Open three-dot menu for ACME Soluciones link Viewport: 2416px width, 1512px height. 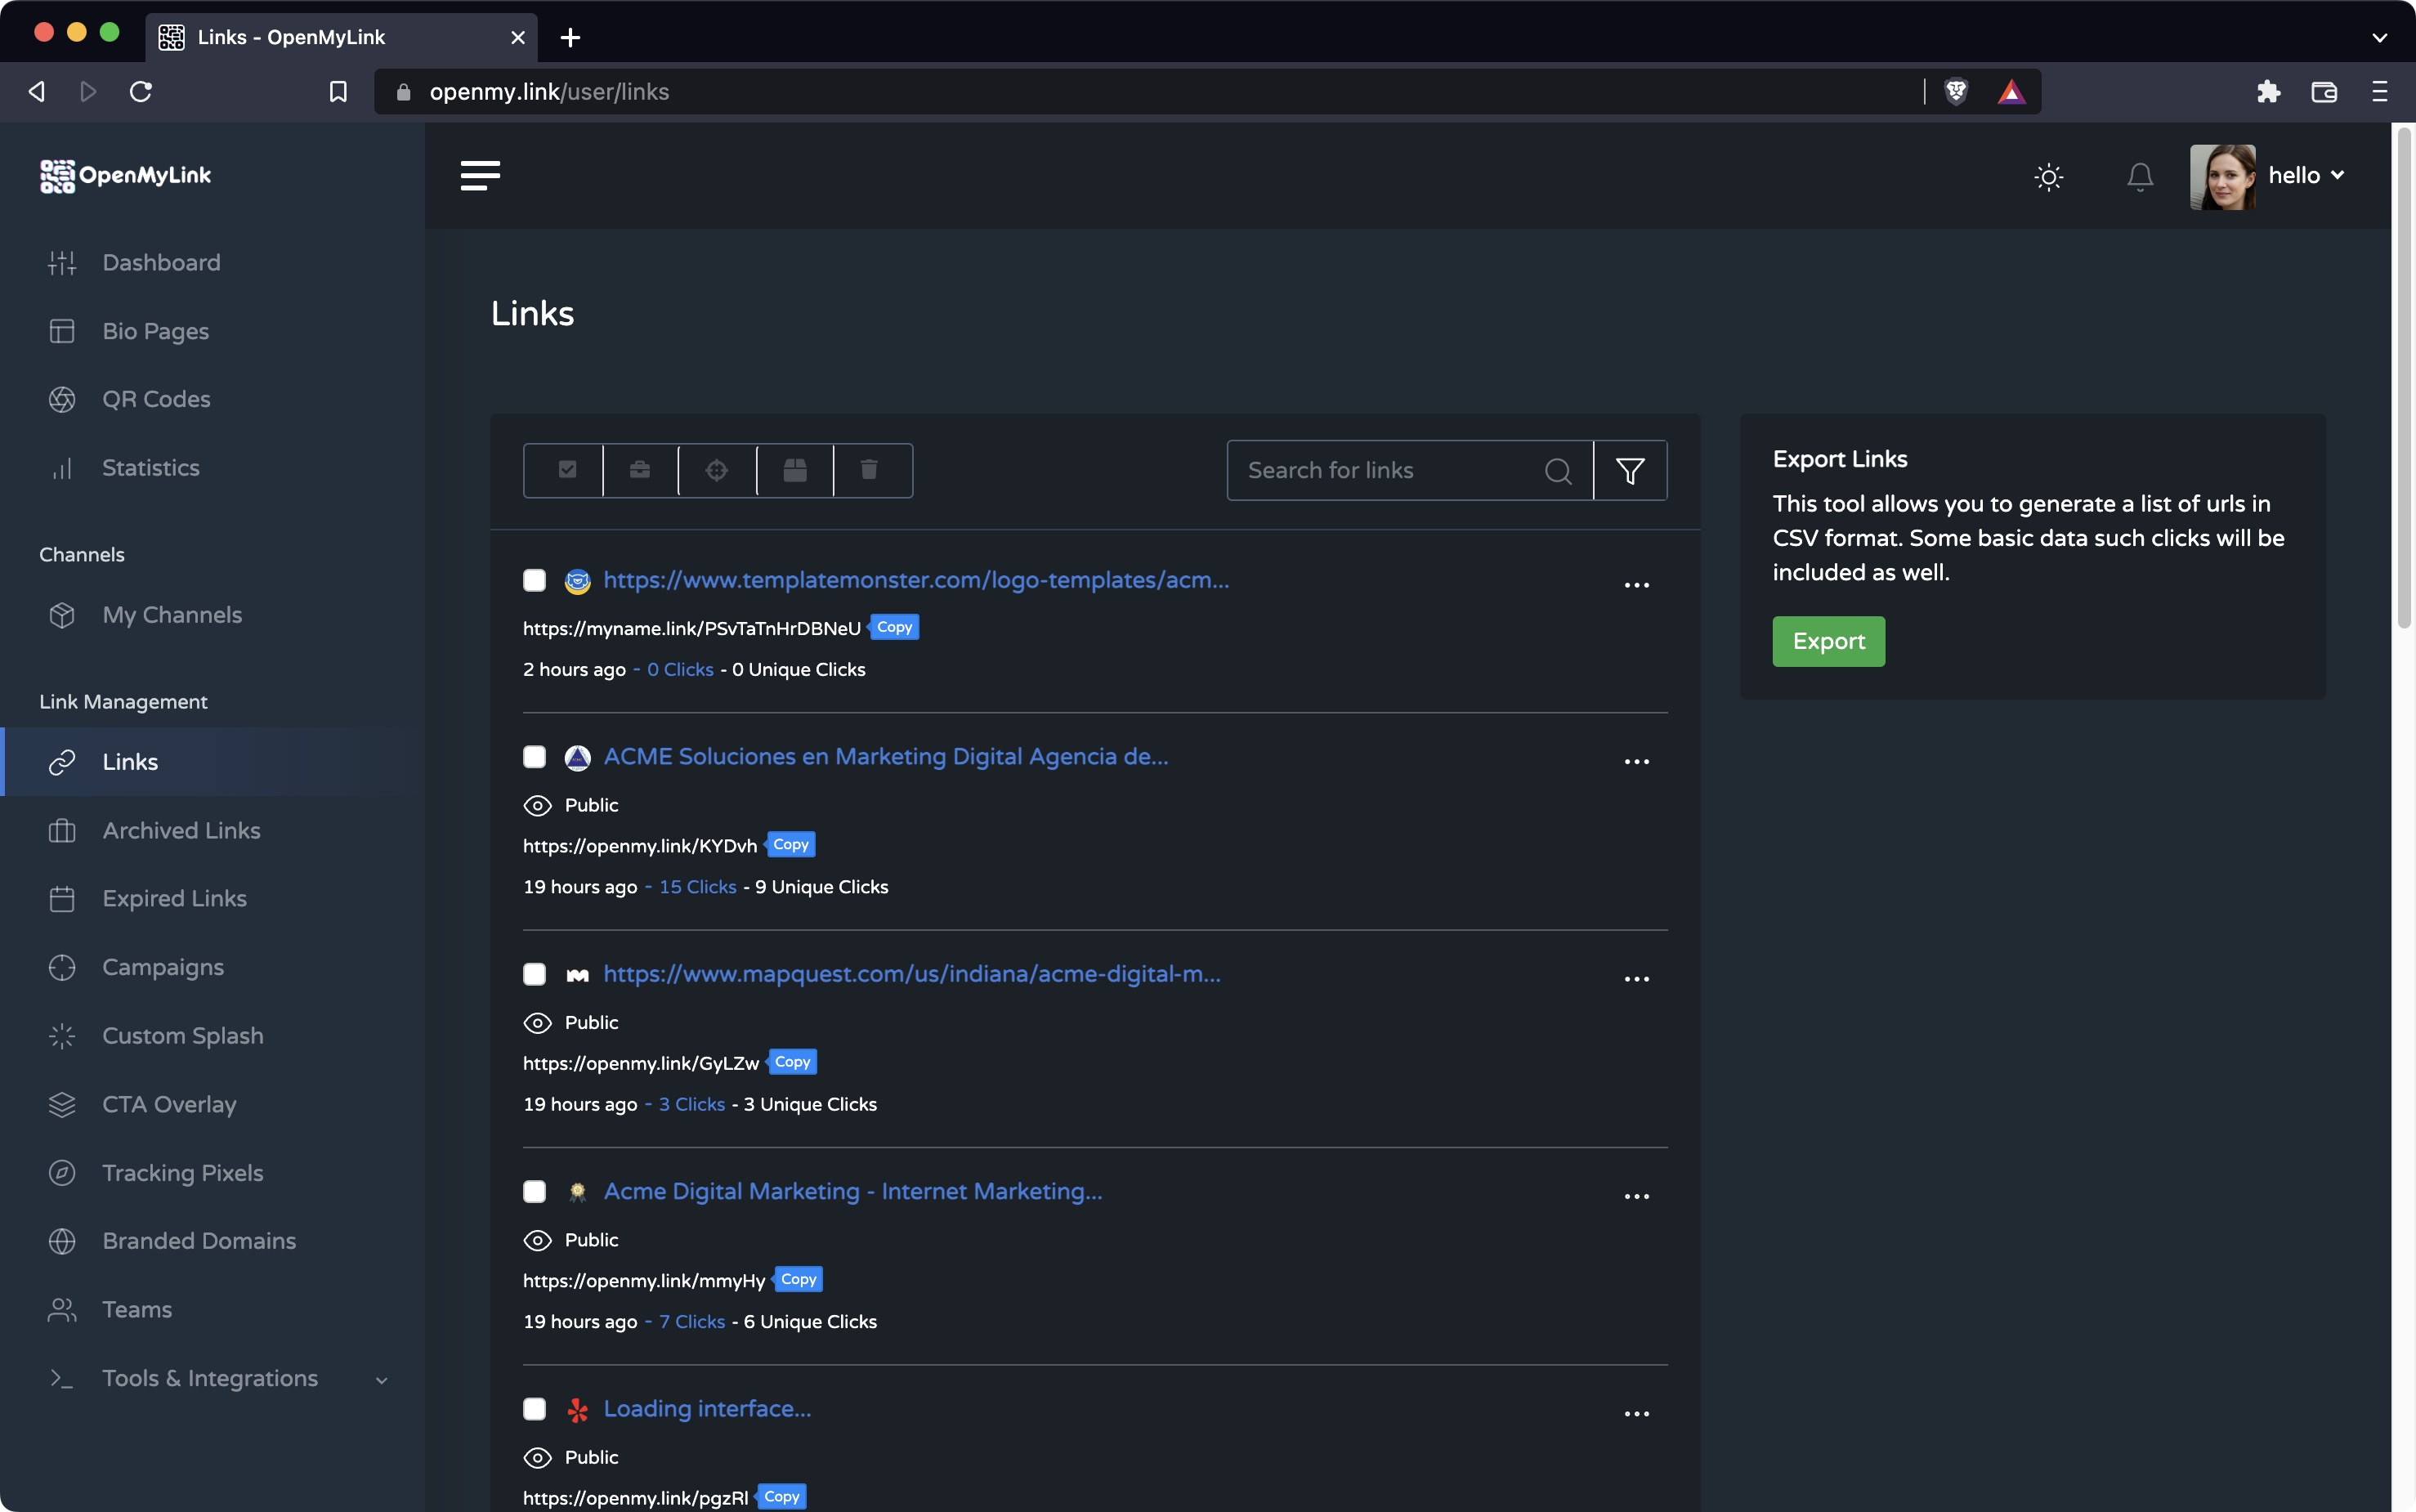(x=1636, y=762)
